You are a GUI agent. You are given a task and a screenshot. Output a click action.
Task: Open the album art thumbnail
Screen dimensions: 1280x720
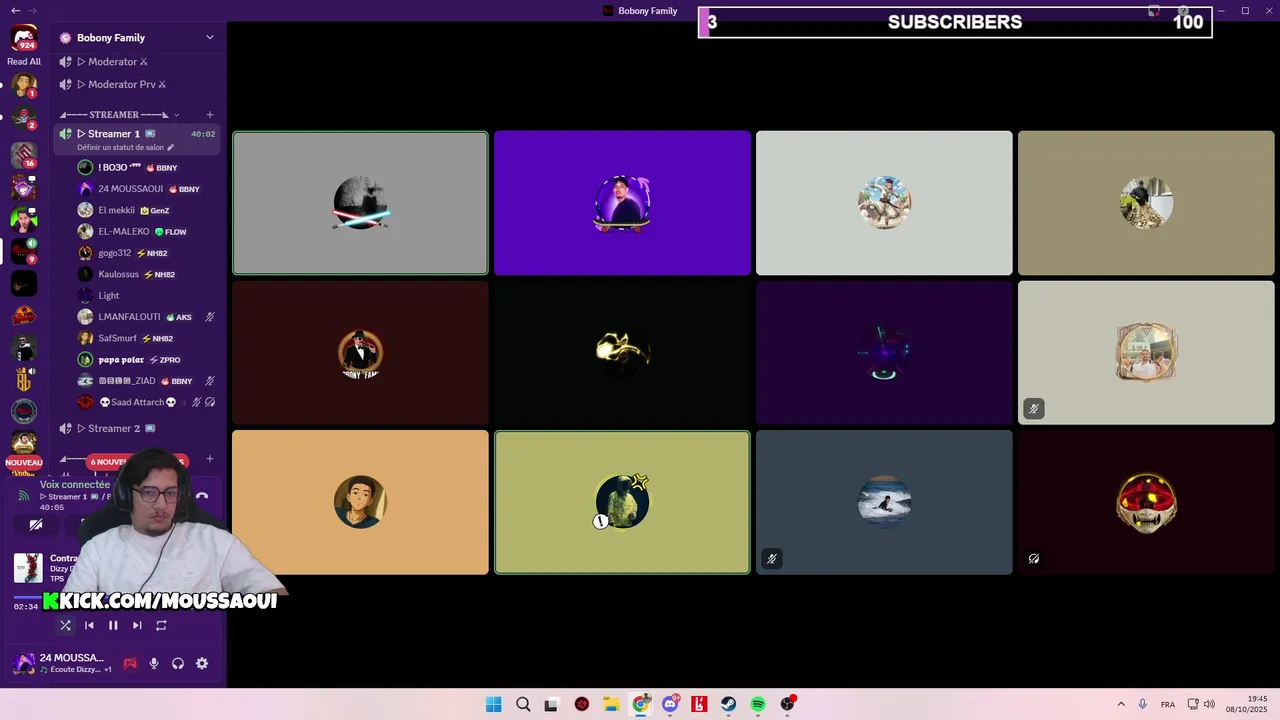[28, 568]
